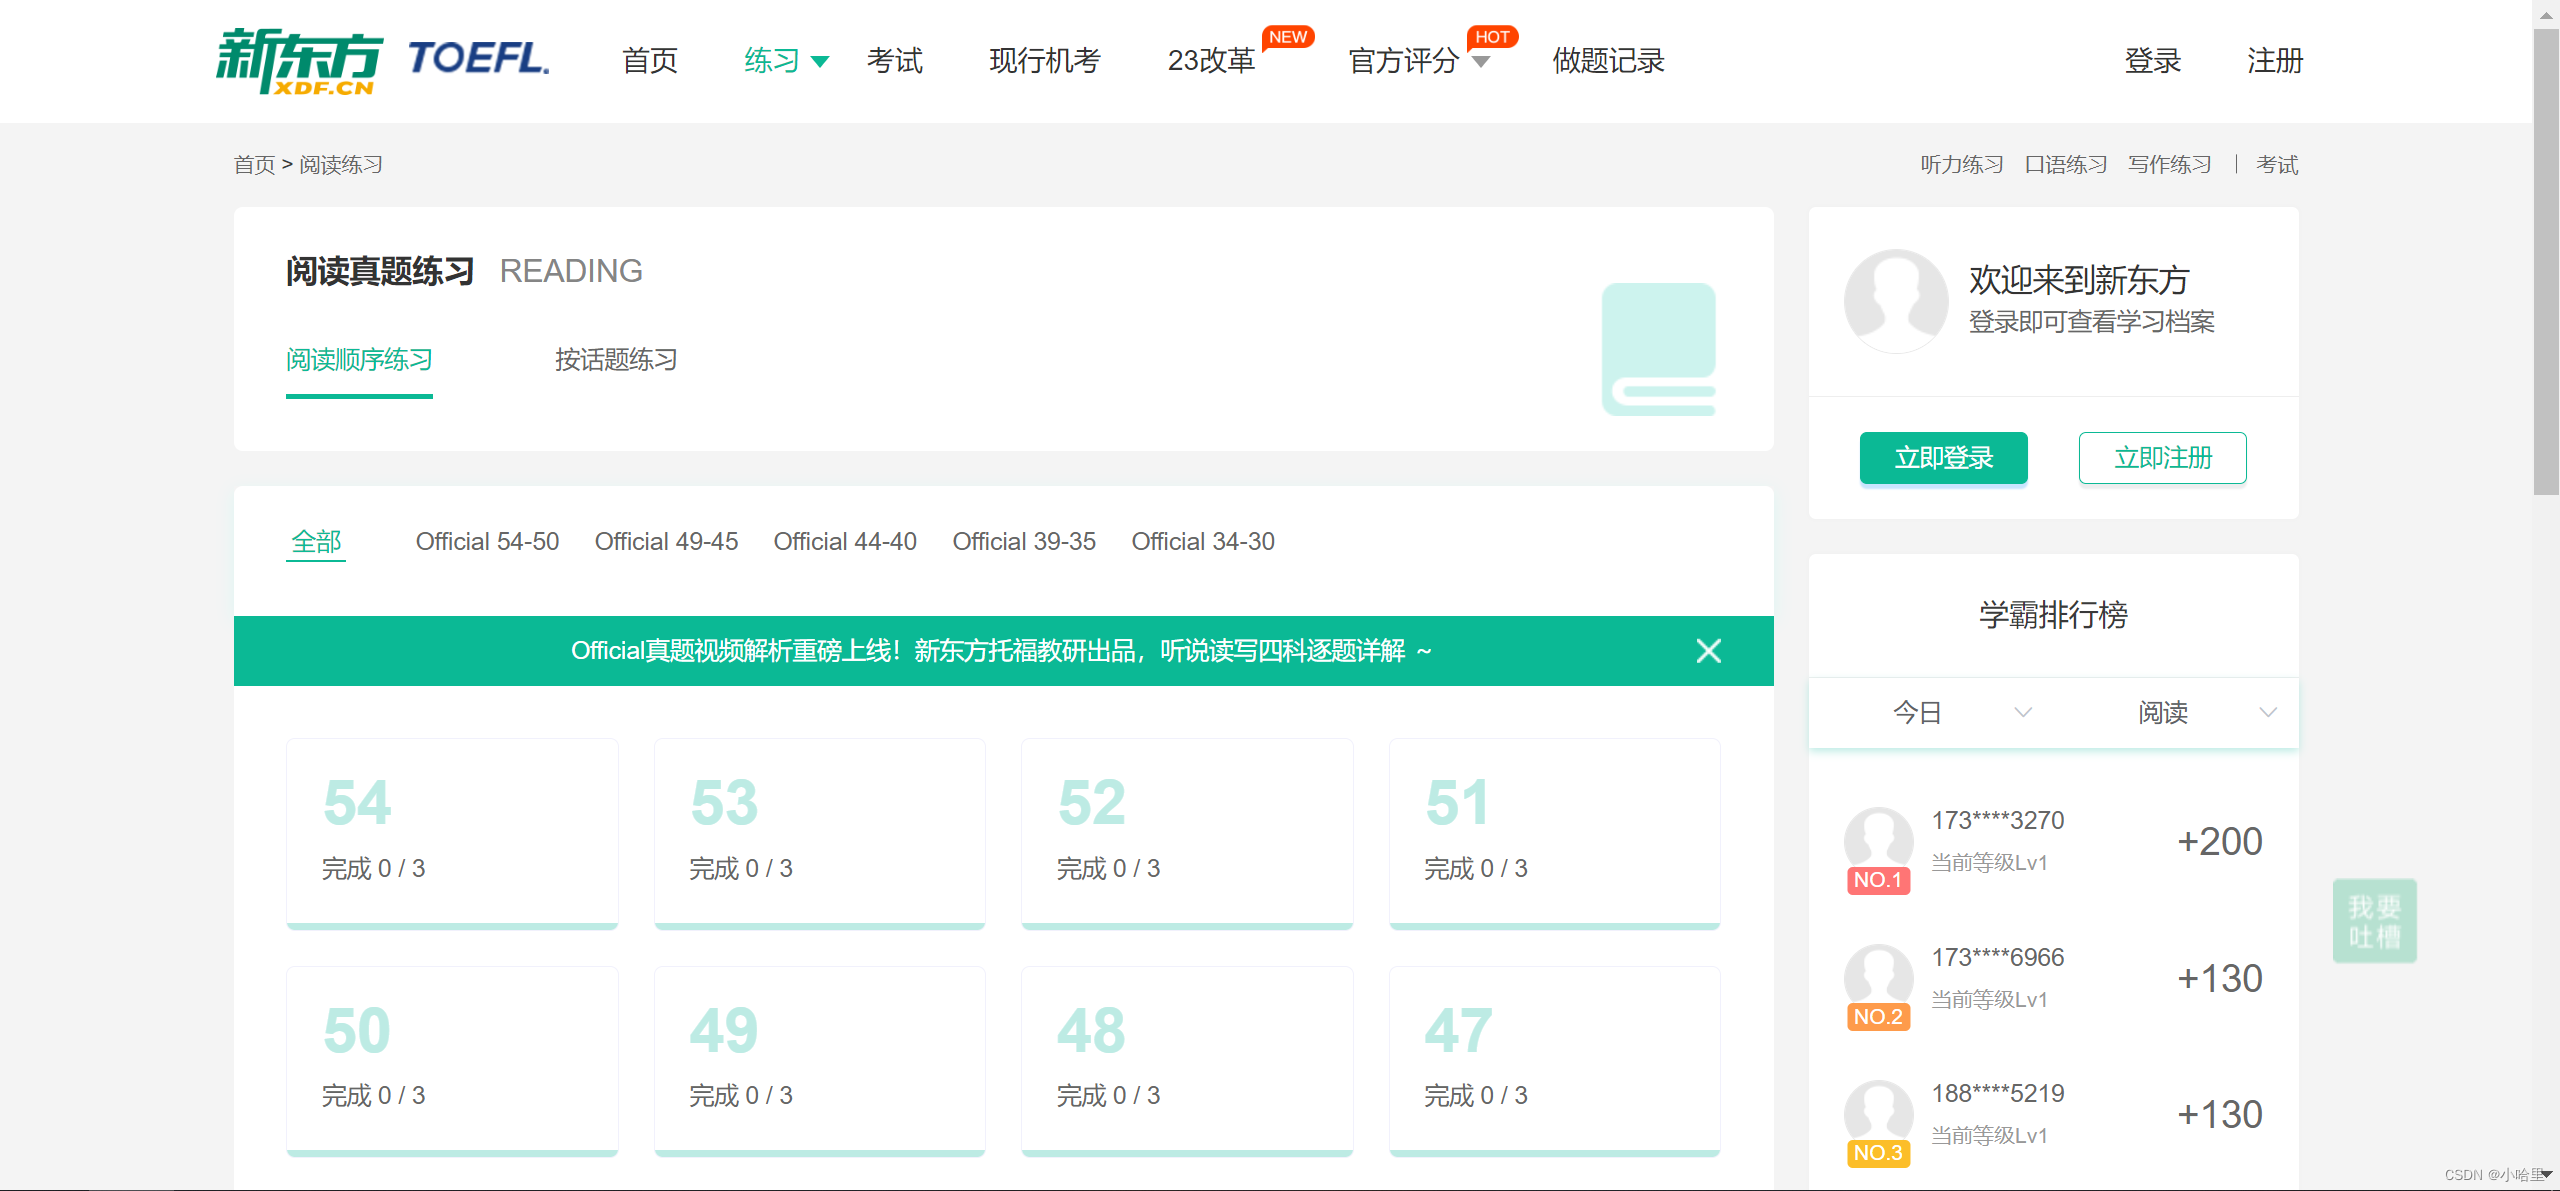Image resolution: width=2560 pixels, height=1191 pixels.
Task: Click 首页 in the breadcrumb
Action: (x=254, y=165)
